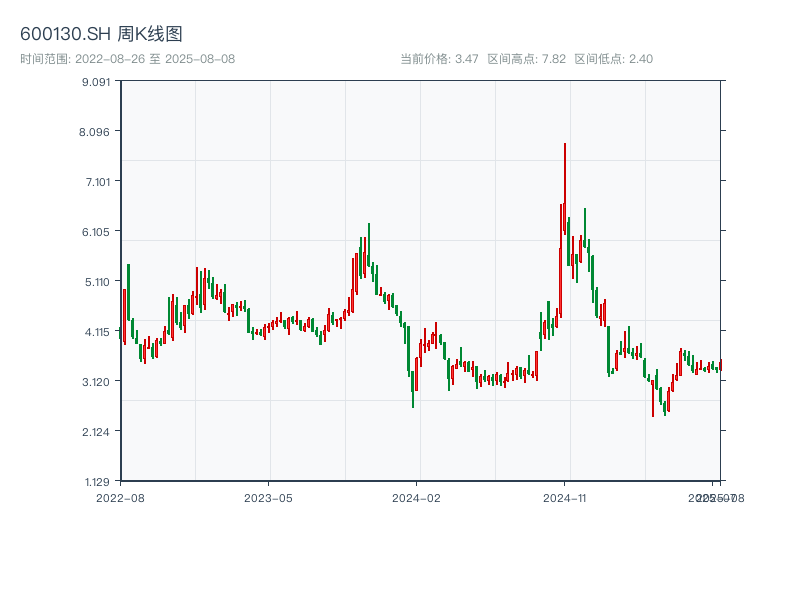Click the 区间低点: 2.40 label
Image resolution: width=800 pixels, height=600 pixels.
point(613,59)
